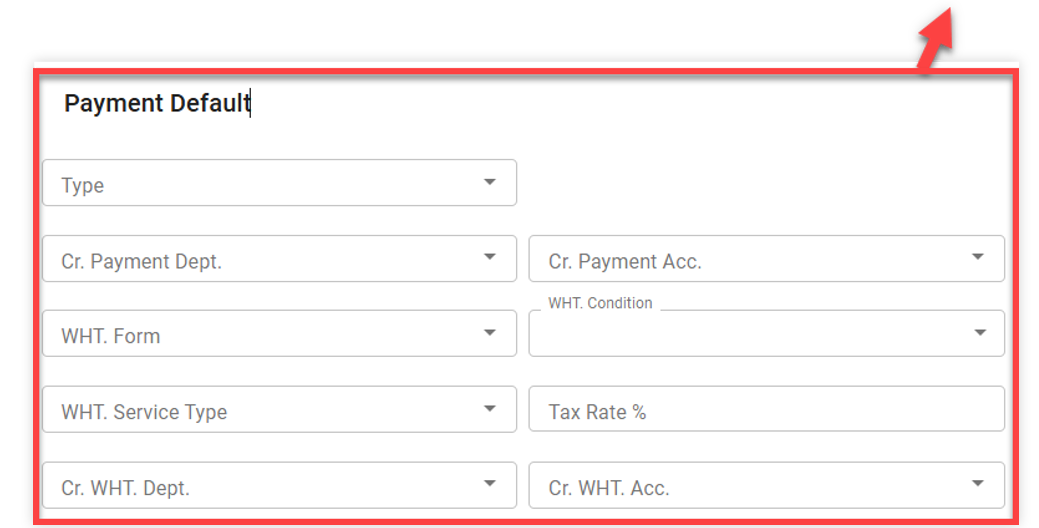The width and height of the screenshot is (1039, 528).
Task: Click the empty area of WHT. Condition box
Action: [x=740, y=336]
